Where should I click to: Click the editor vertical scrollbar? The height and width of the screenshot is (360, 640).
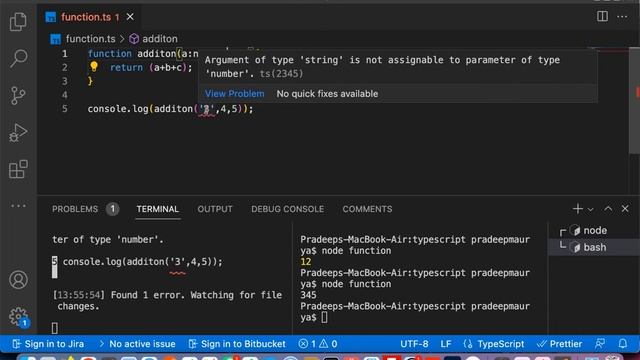(x=634, y=100)
